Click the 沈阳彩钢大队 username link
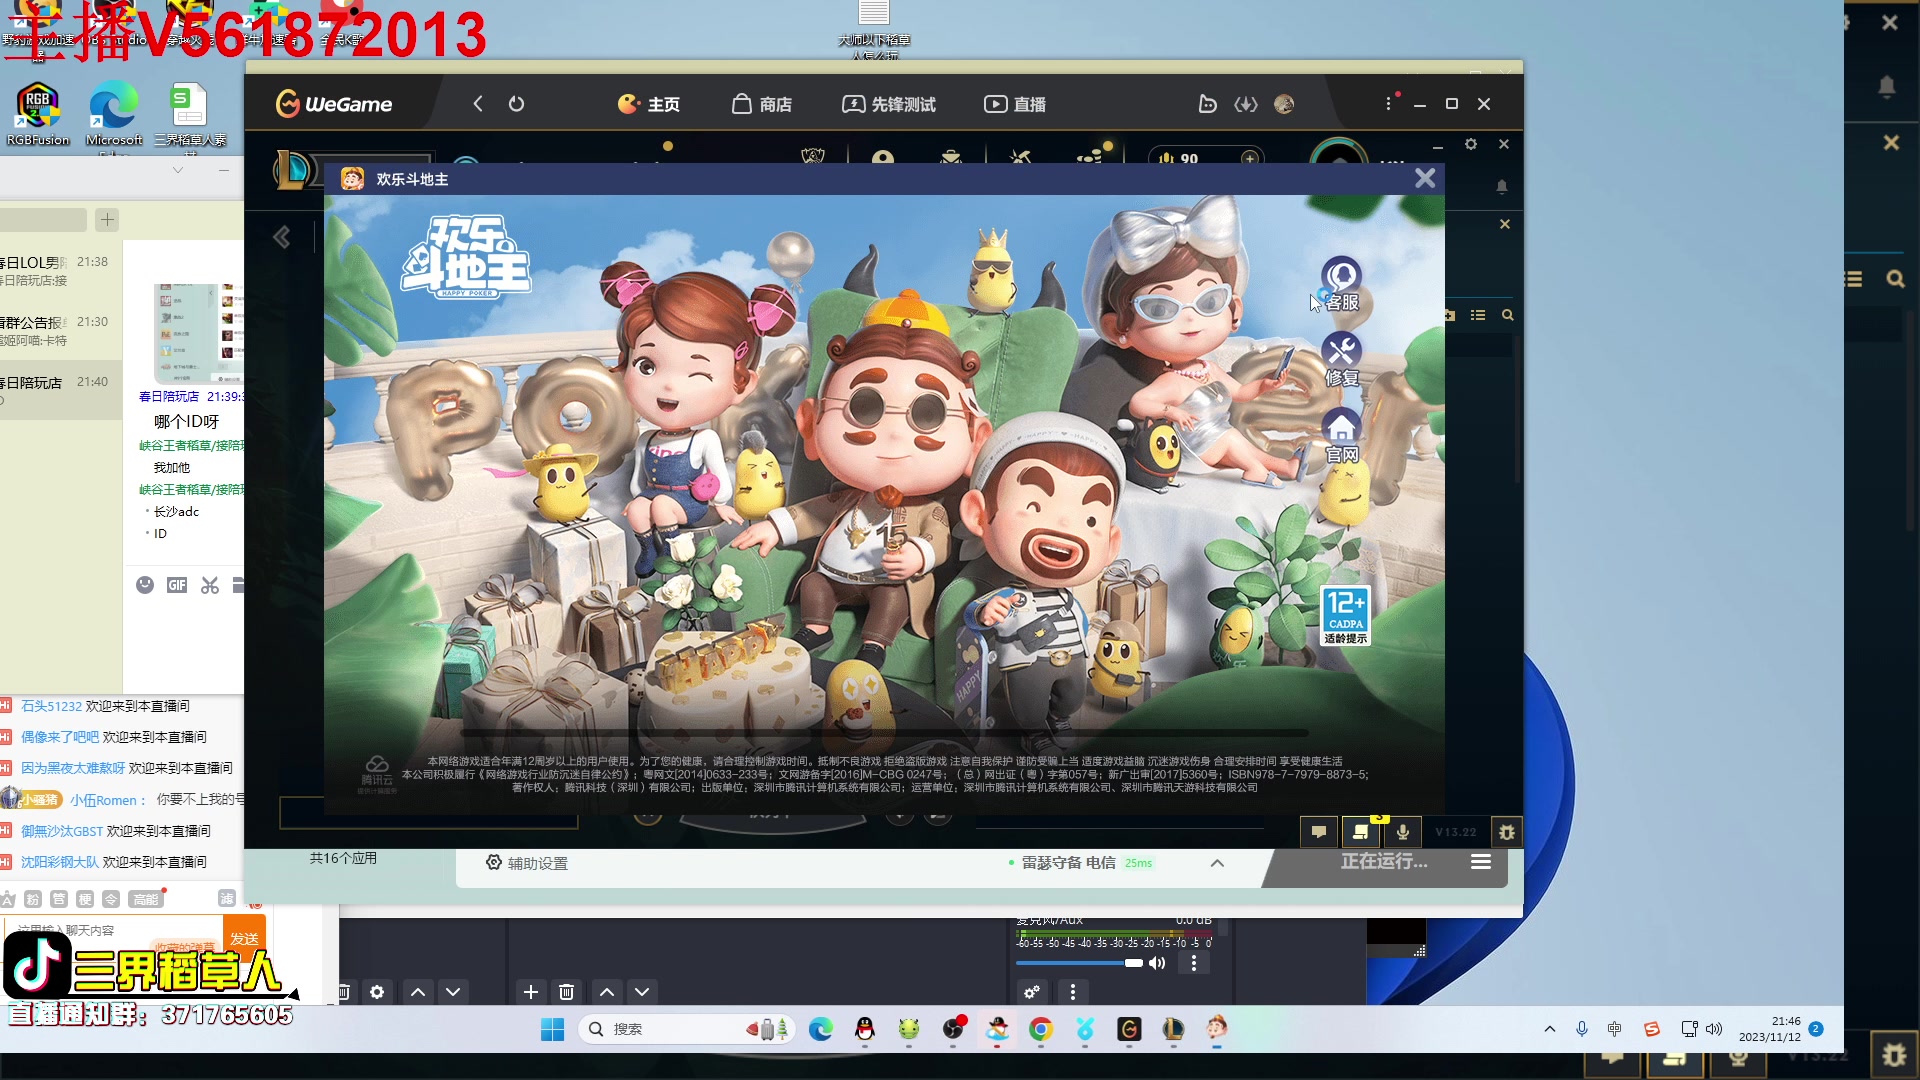Image resolution: width=1920 pixels, height=1080 pixels. pos(60,862)
